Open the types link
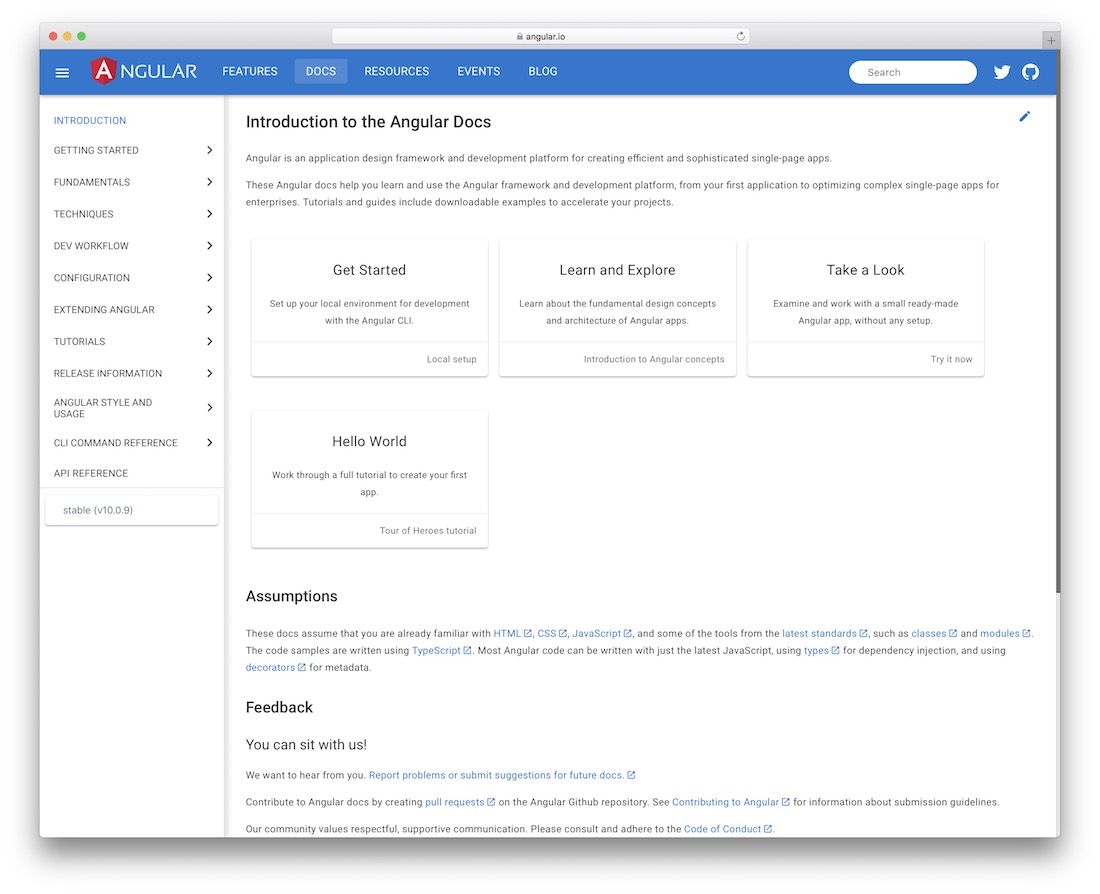This screenshot has height=894, width=1100. click(816, 651)
